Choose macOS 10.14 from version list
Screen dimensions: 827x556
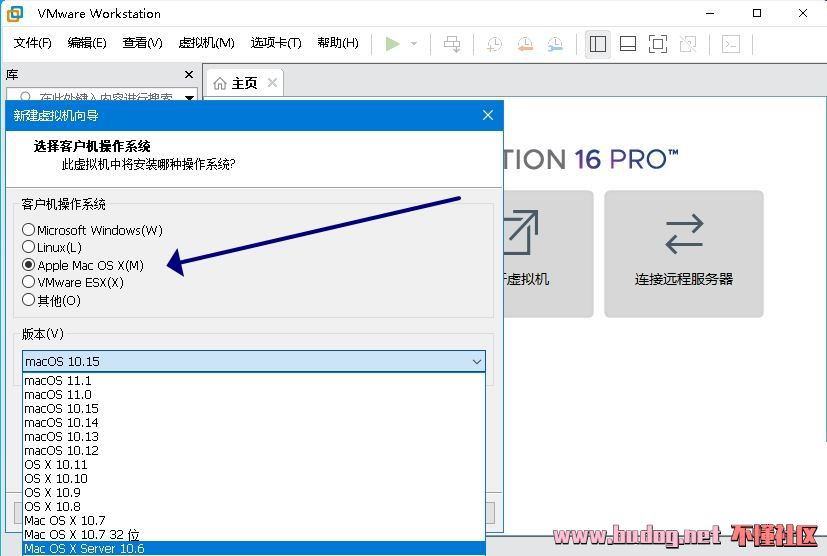coord(254,423)
